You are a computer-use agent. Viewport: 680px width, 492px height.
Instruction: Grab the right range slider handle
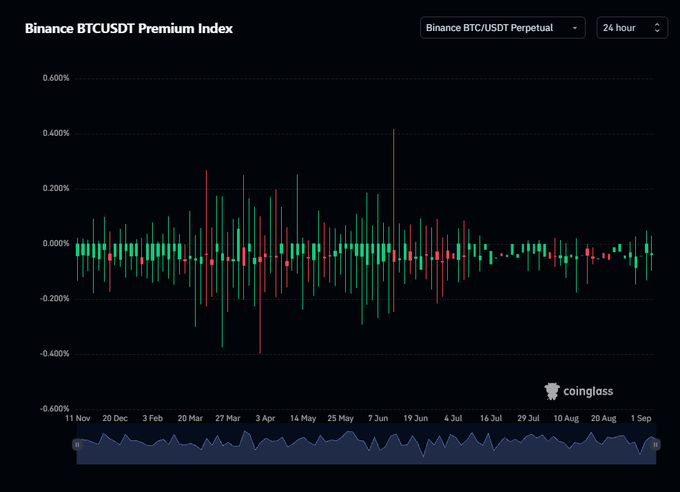(655, 444)
